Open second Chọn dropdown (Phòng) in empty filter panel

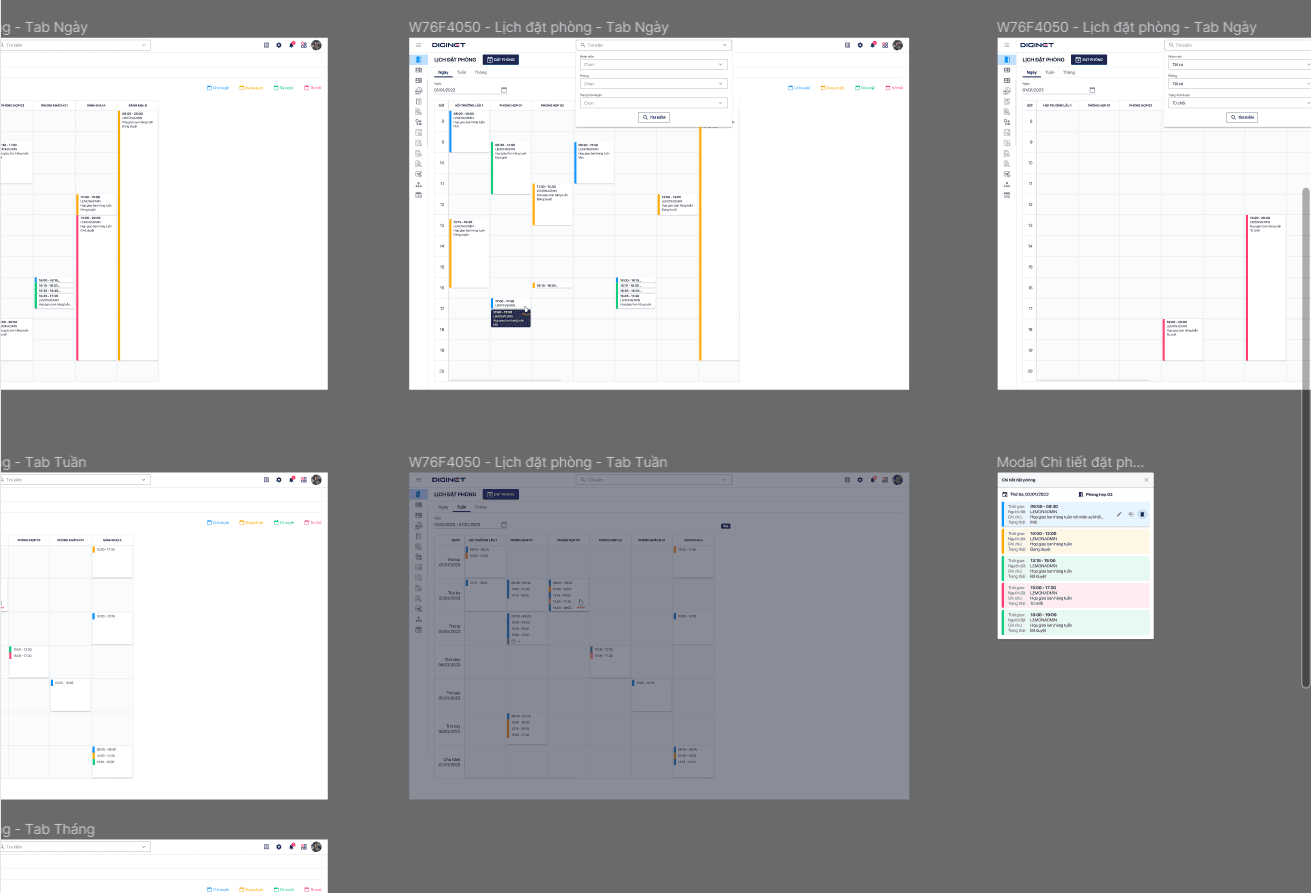point(653,84)
